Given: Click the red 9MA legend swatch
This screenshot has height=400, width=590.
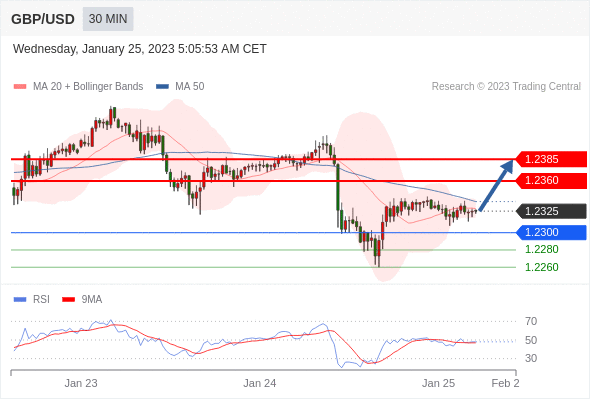Looking at the screenshot, I should pyautogui.click(x=68, y=300).
